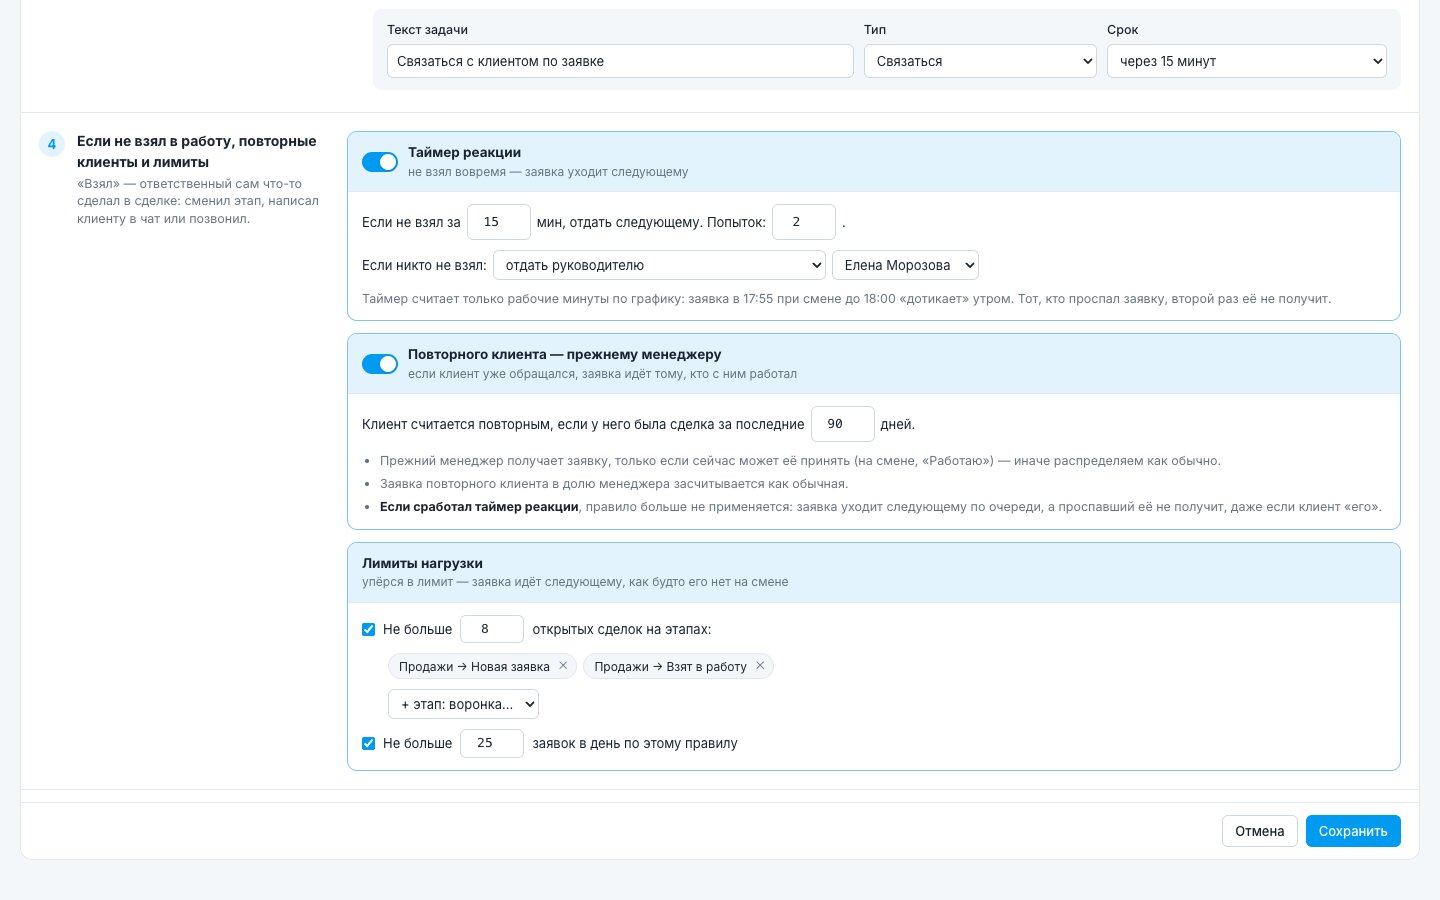The width and height of the screenshot is (1440, 900).
Task: Click the daily limit field showing 25
Action: pos(492,743)
